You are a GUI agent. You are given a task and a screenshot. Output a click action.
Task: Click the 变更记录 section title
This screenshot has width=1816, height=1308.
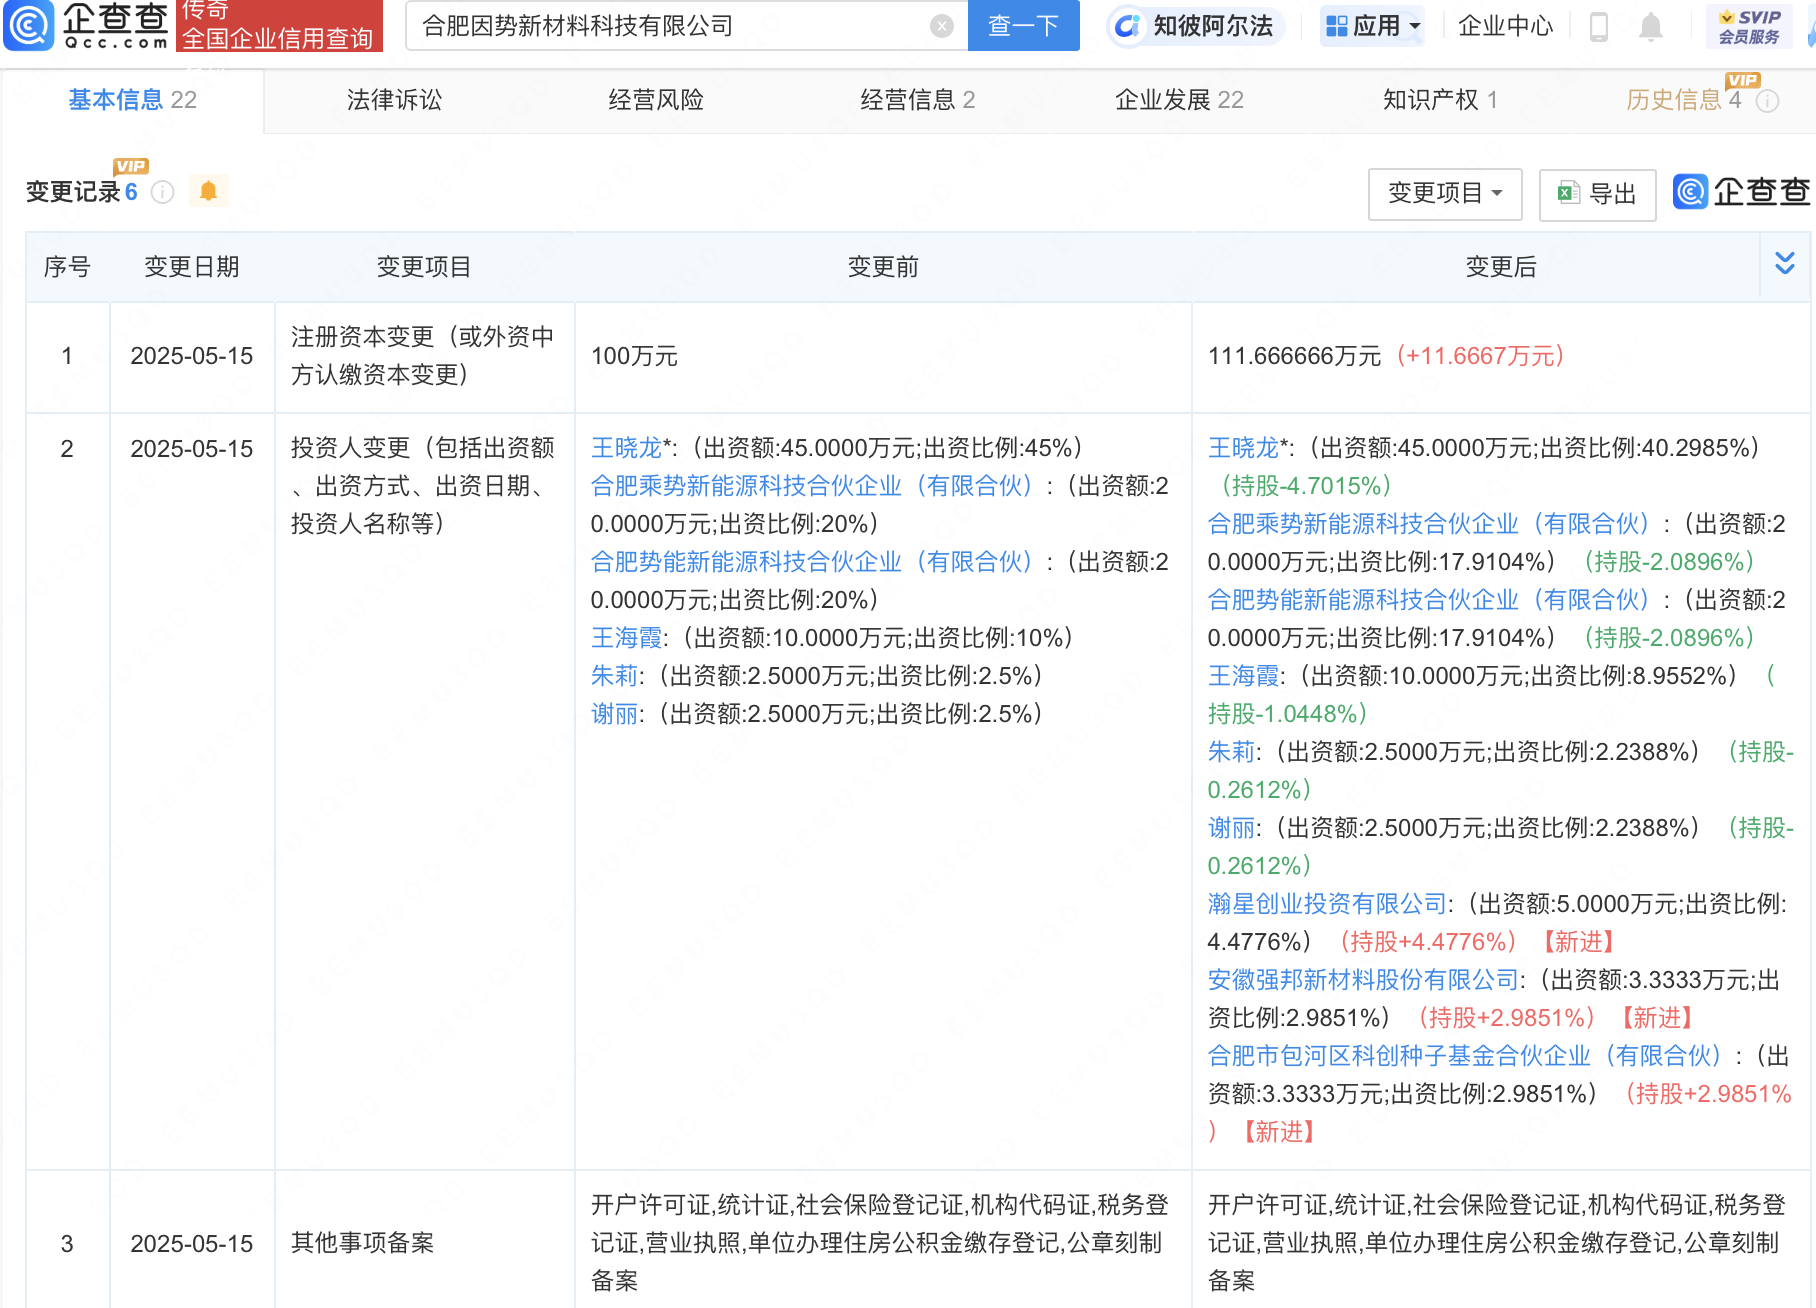[72, 192]
